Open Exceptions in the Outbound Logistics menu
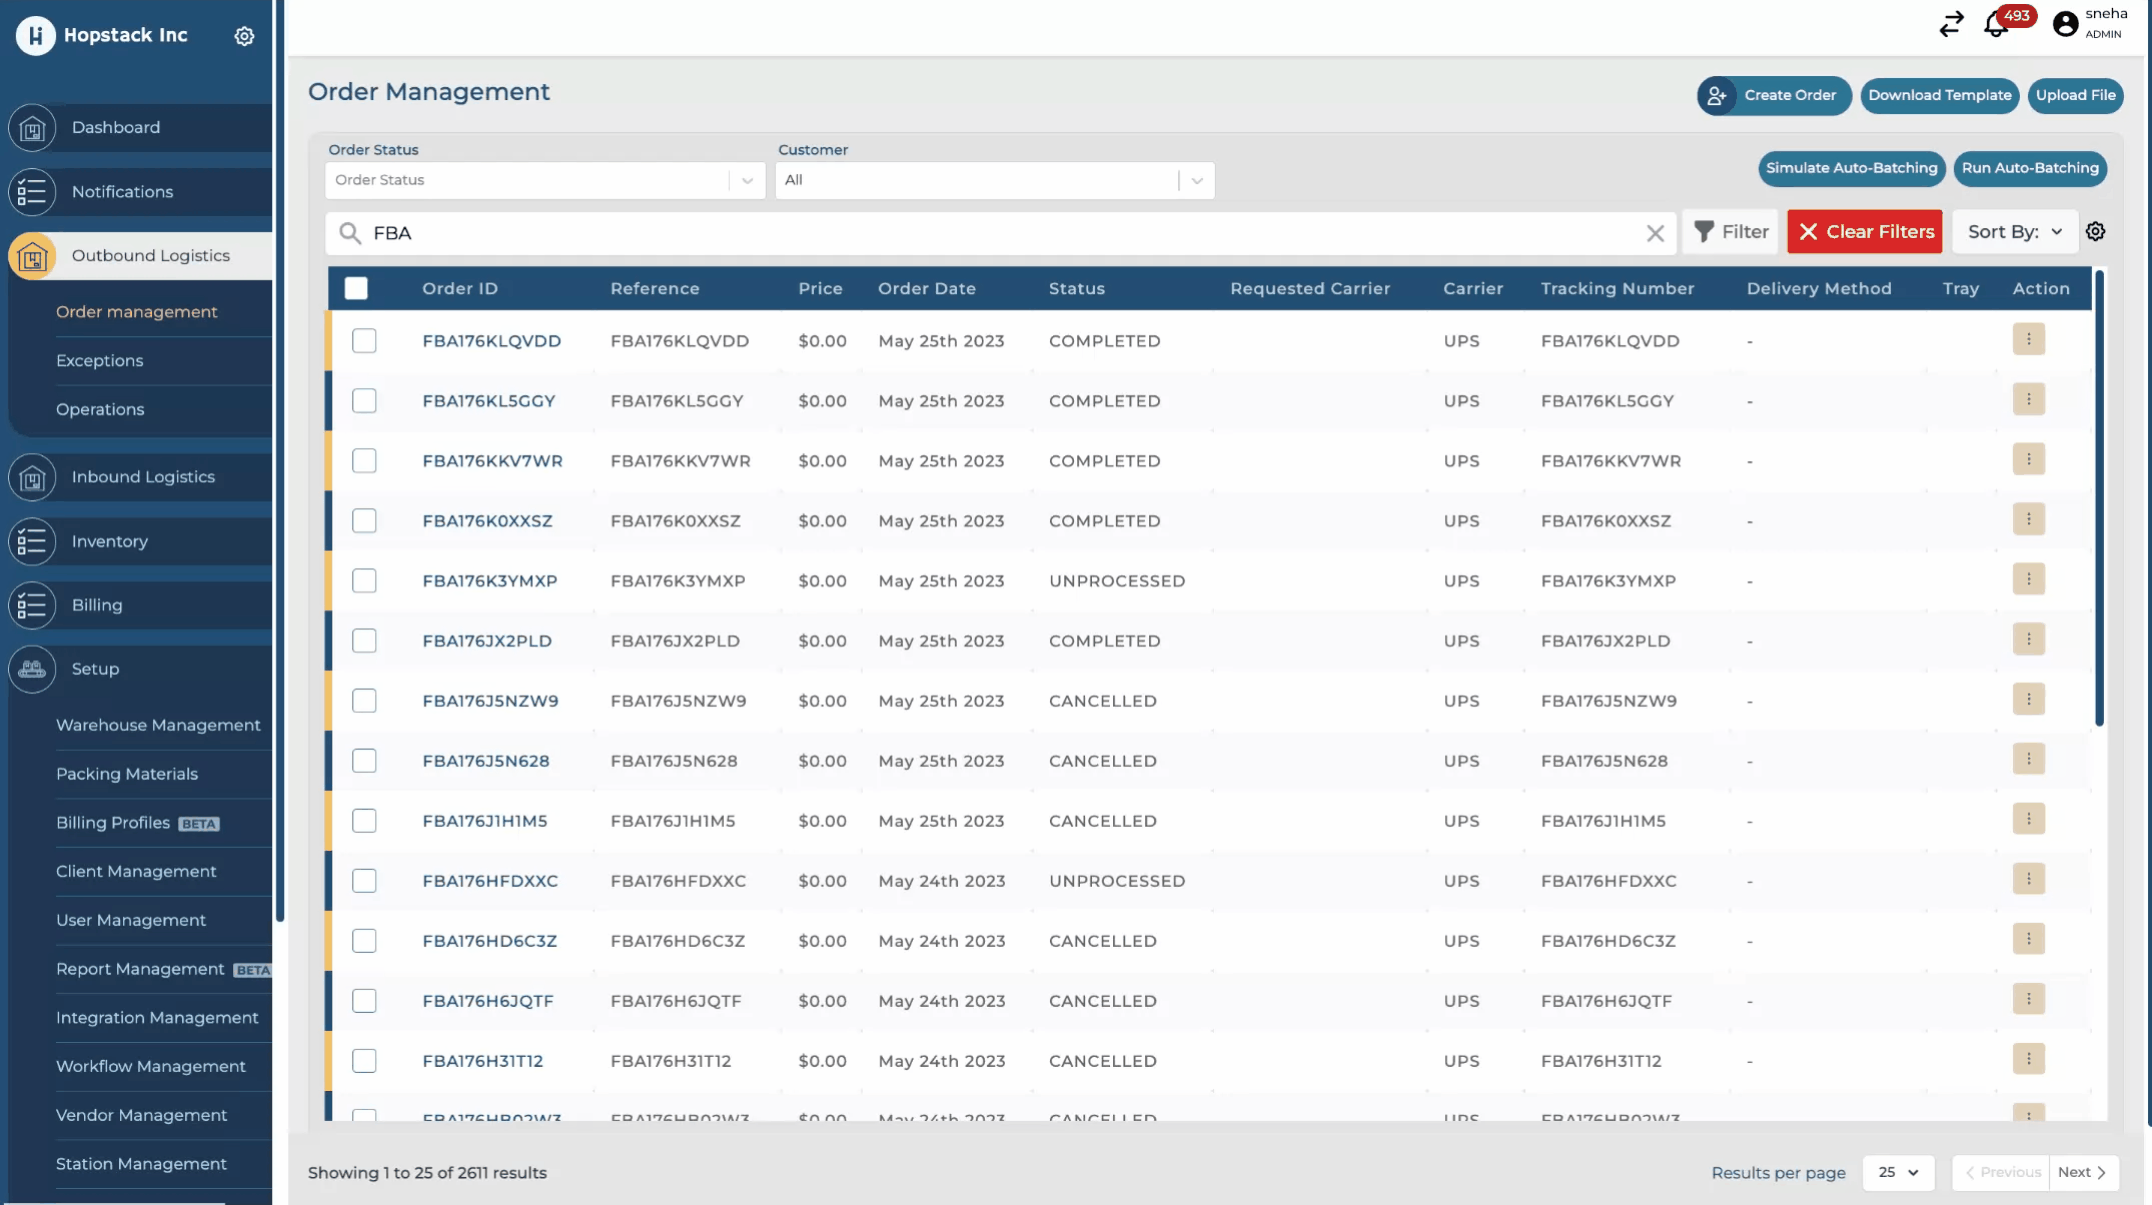2152x1205 pixels. click(100, 361)
